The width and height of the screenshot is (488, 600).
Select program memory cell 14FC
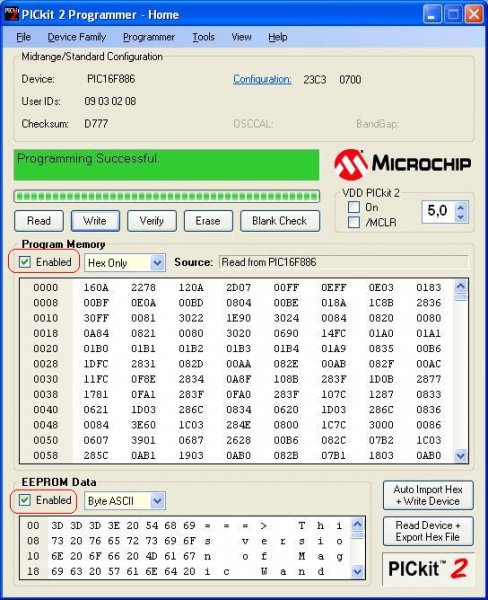pos(333,333)
